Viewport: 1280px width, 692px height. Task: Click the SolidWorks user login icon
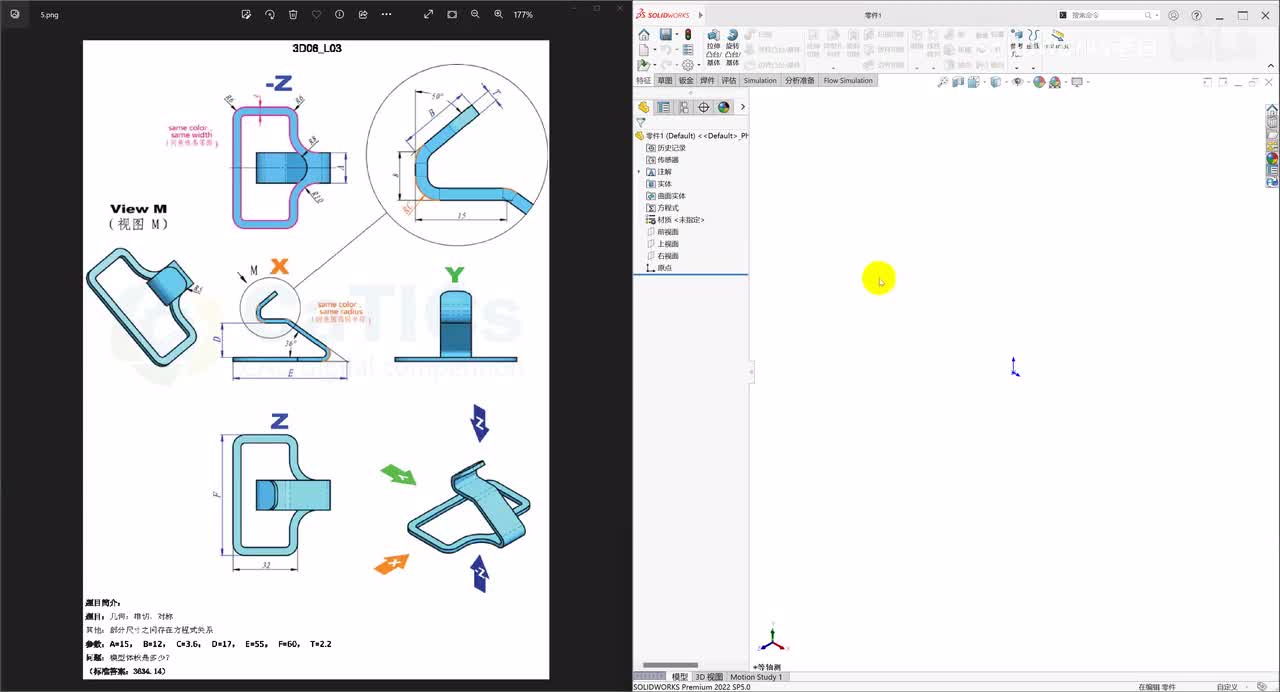[1173, 15]
